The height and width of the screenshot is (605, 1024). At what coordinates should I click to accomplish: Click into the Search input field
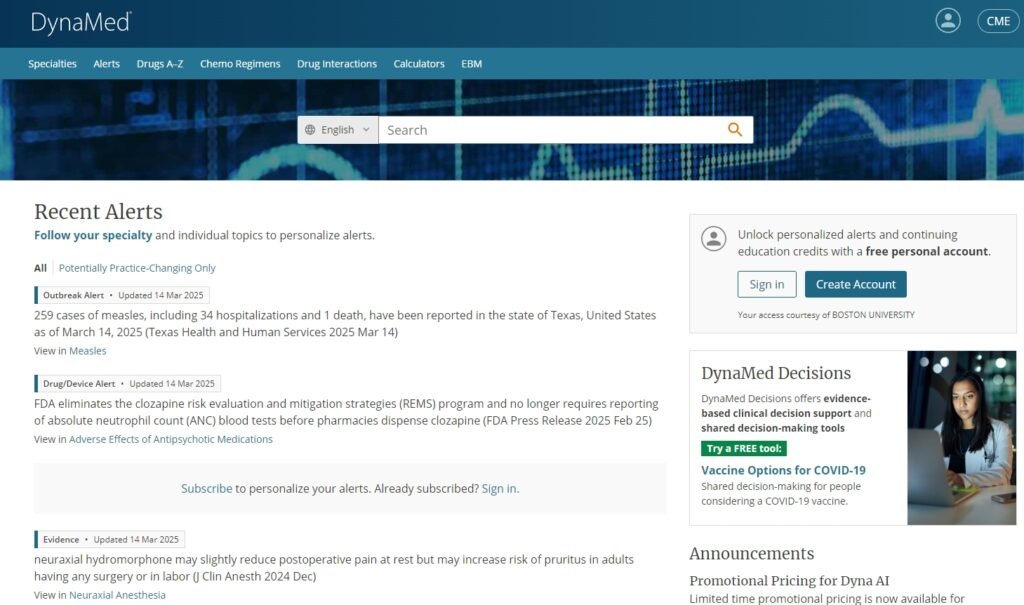pos(550,130)
